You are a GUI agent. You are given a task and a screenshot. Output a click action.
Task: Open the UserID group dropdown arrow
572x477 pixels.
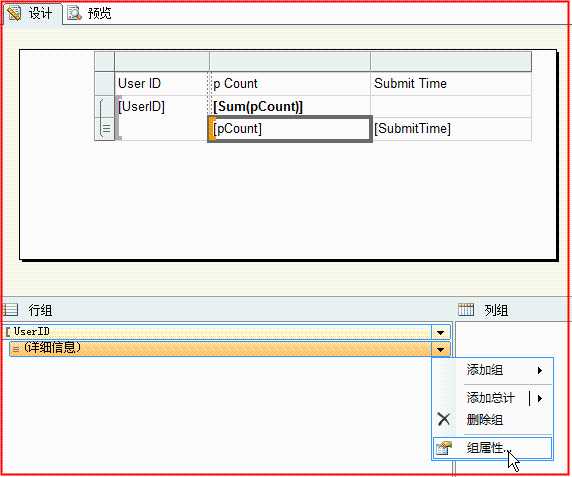point(440,332)
